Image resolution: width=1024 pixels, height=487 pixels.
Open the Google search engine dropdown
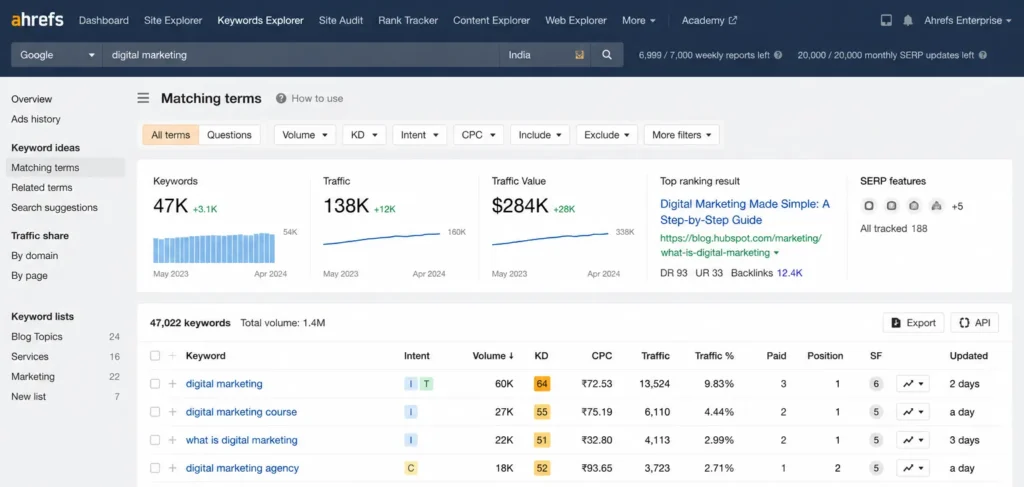(x=57, y=55)
